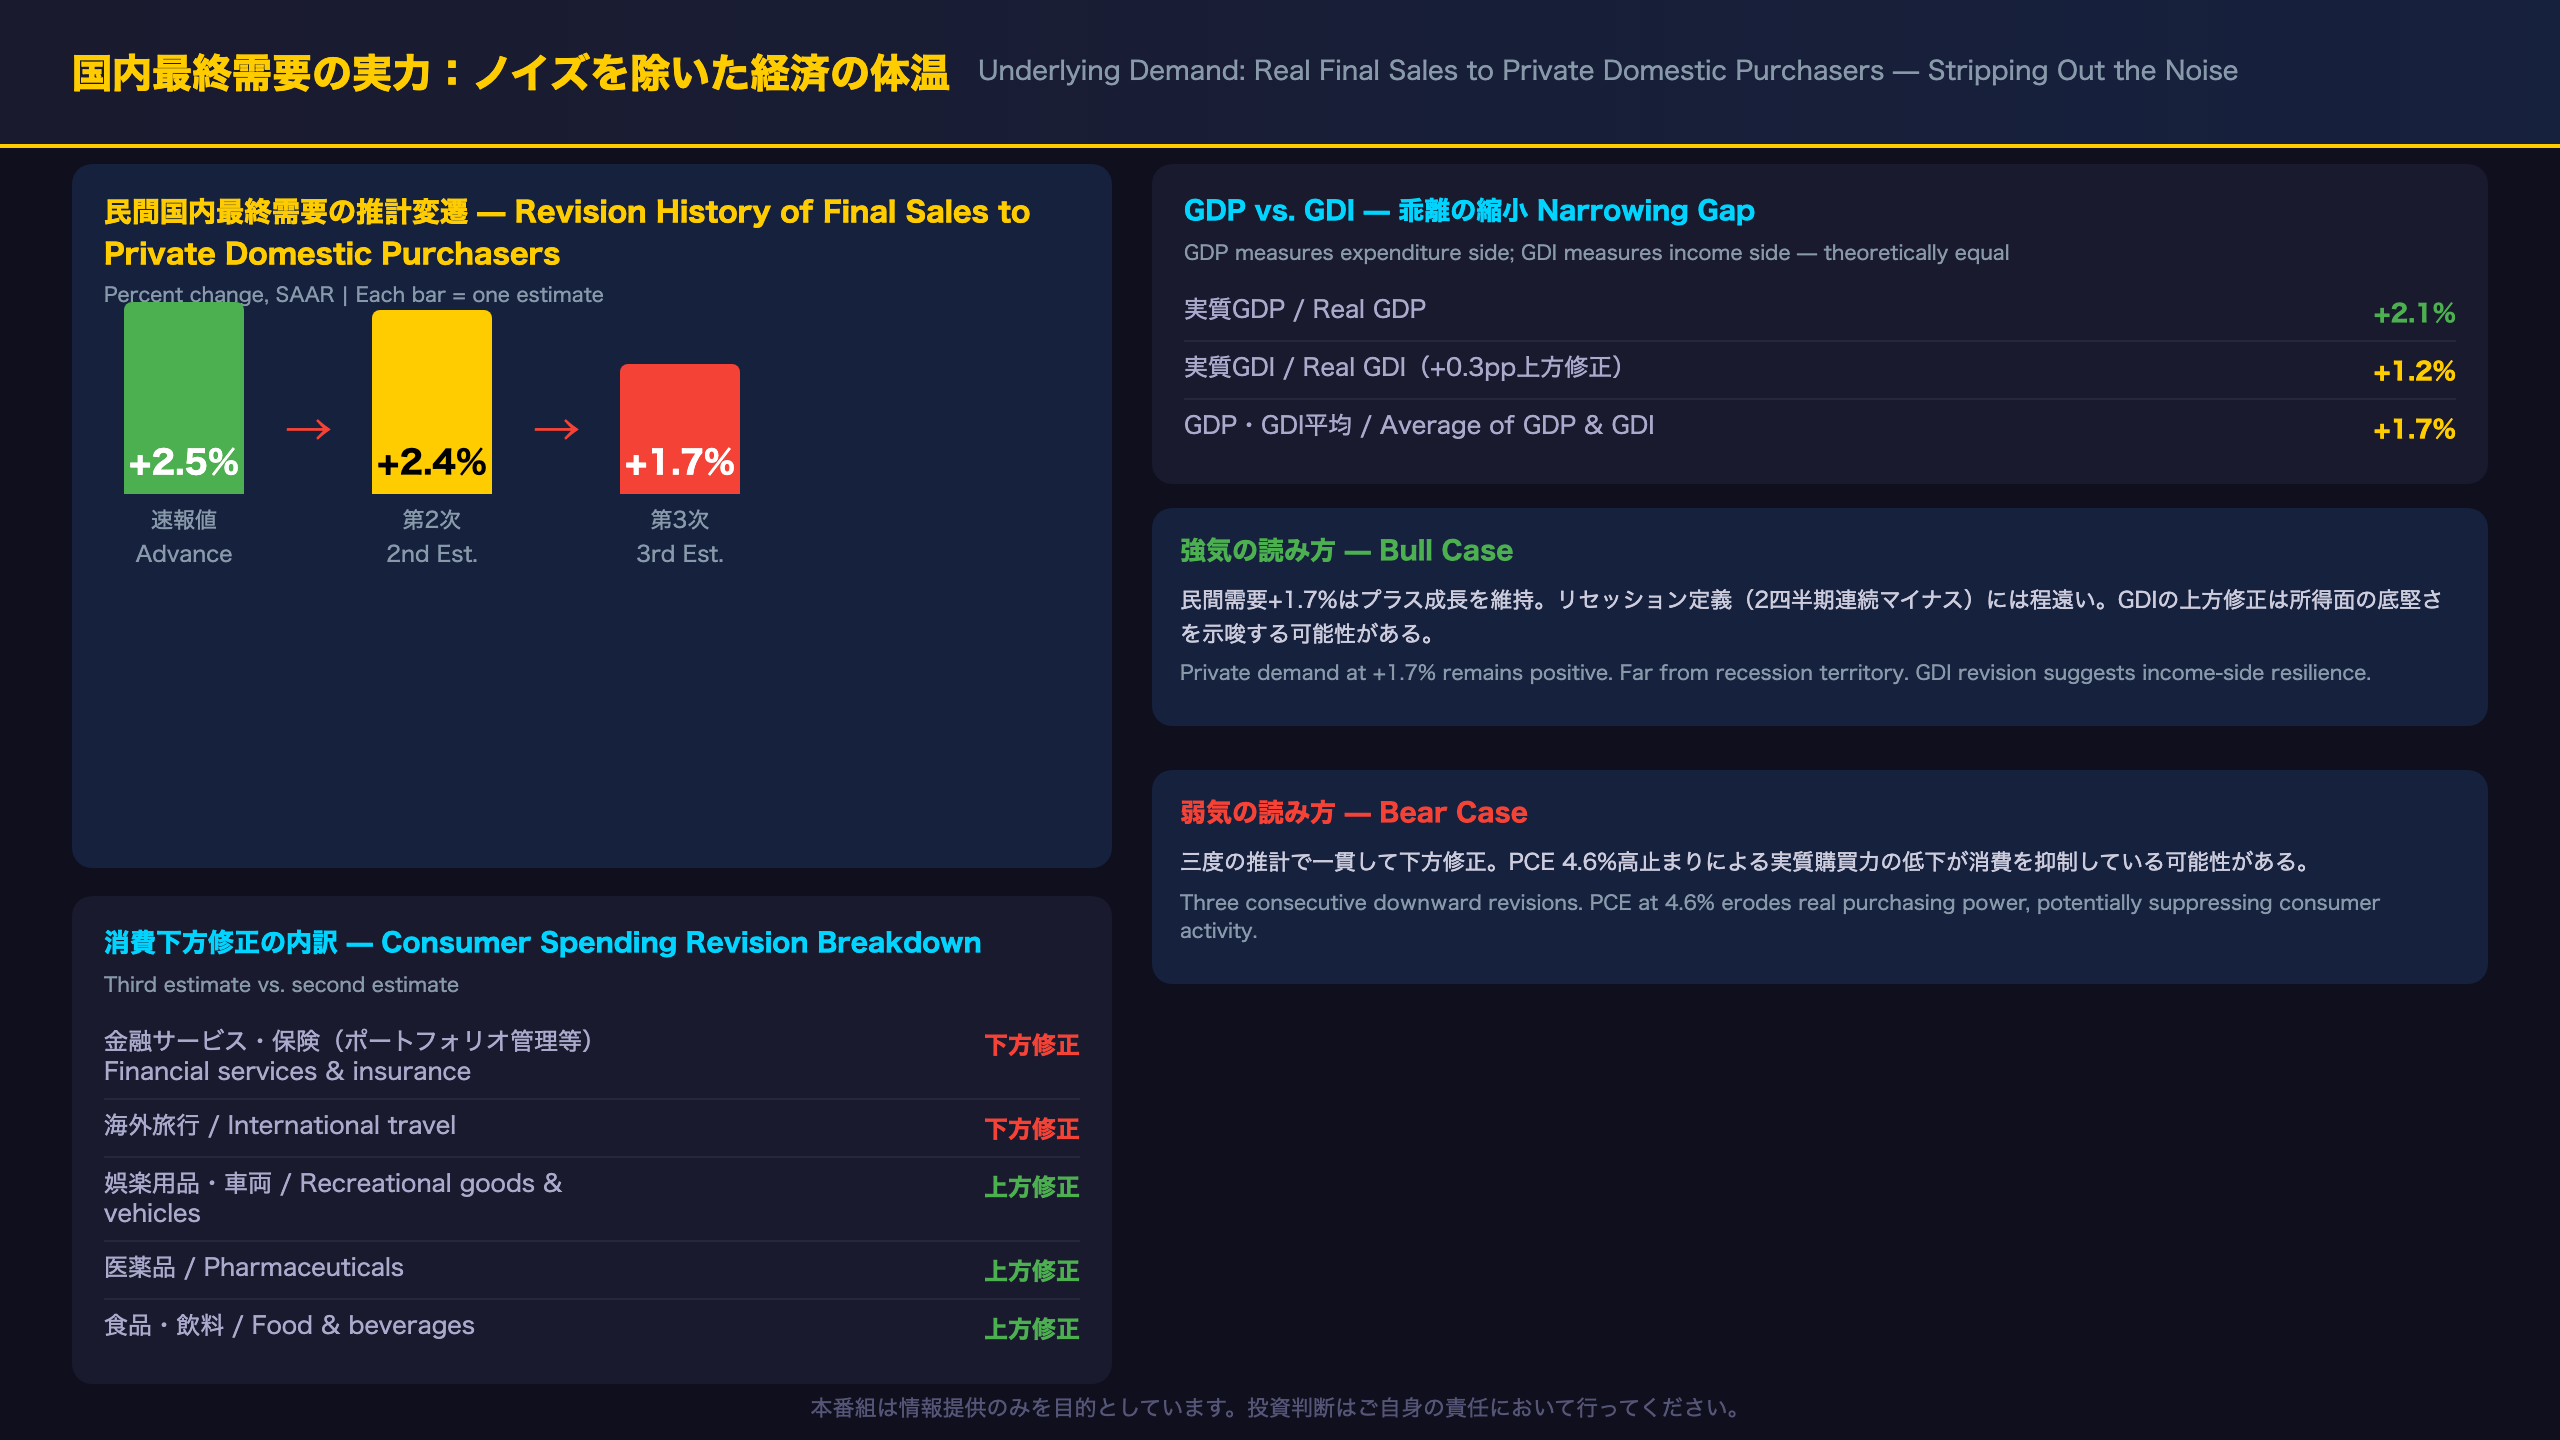Image resolution: width=2560 pixels, height=1440 pixels.
Task: Click the 速報値 Advance label
Action: pos(184,537)
